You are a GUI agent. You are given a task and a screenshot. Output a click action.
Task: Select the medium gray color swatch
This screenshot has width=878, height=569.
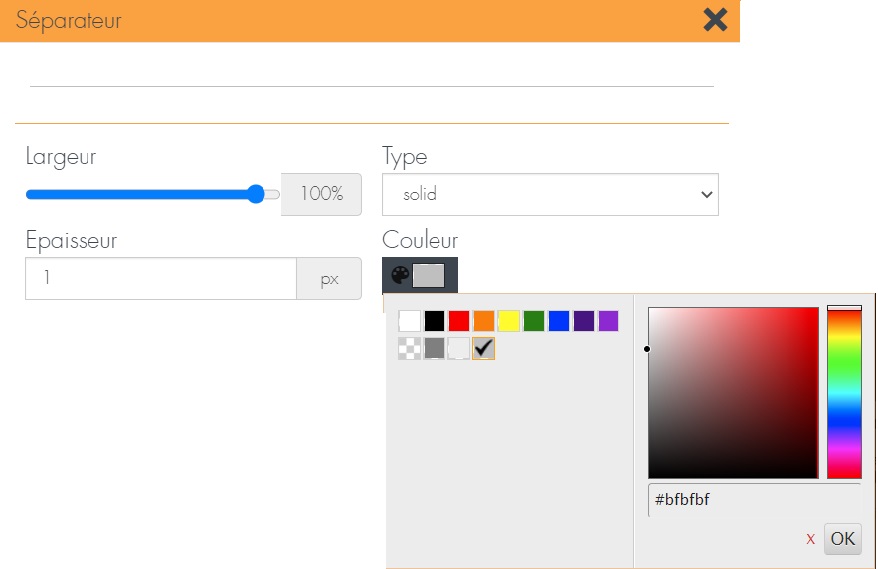[434, 348]
